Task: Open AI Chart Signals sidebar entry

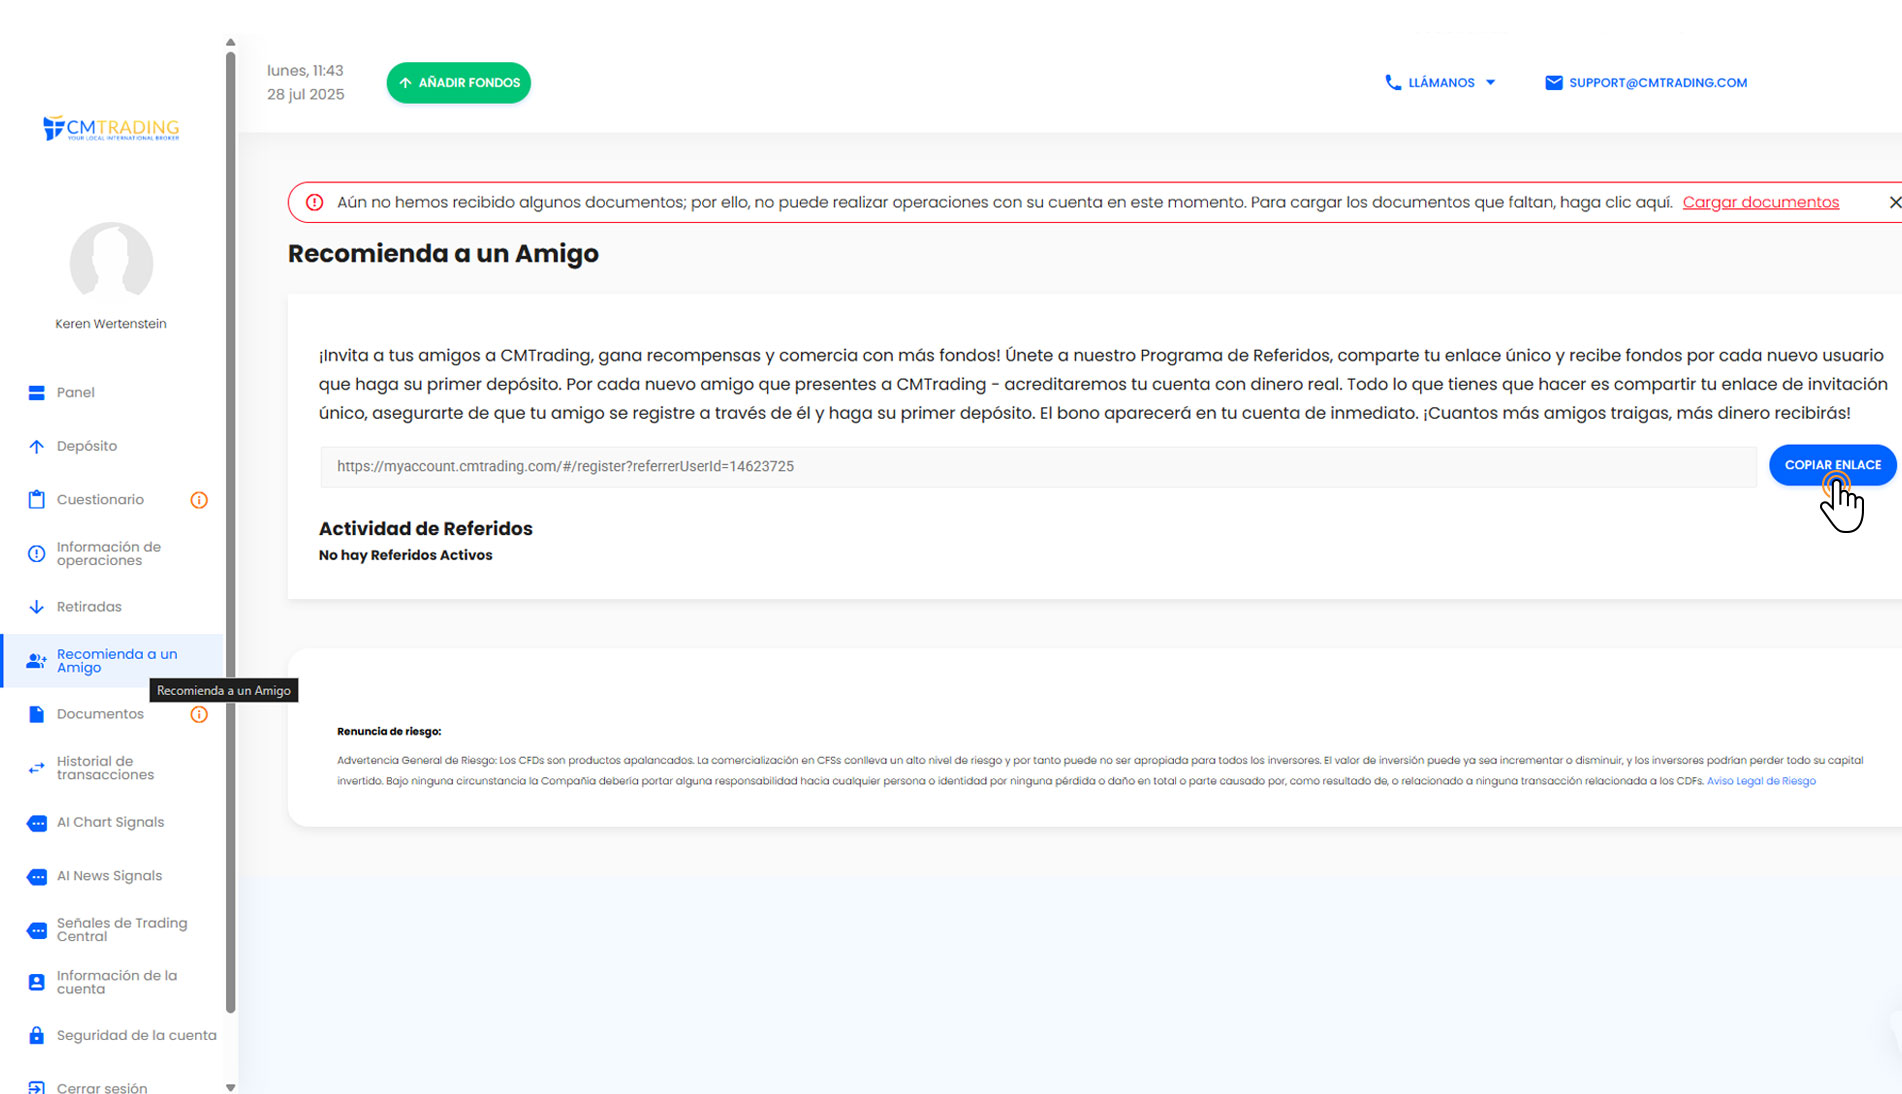Action: 113,823
